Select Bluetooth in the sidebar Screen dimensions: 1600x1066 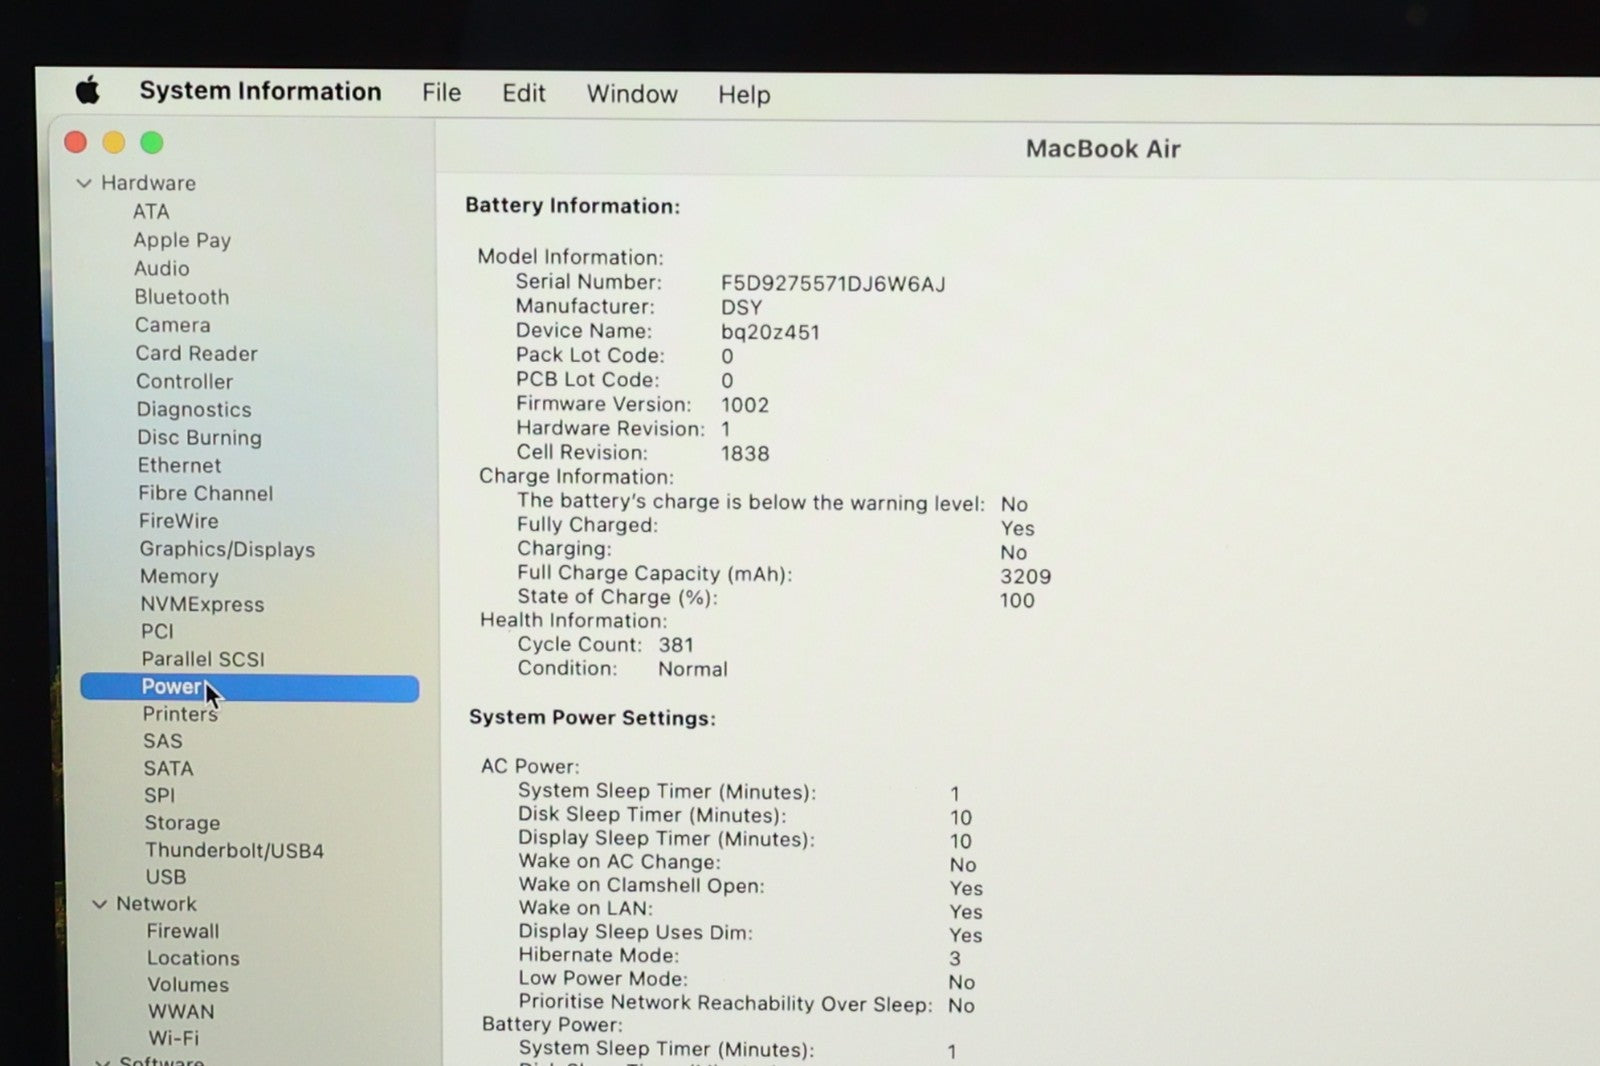182,297
